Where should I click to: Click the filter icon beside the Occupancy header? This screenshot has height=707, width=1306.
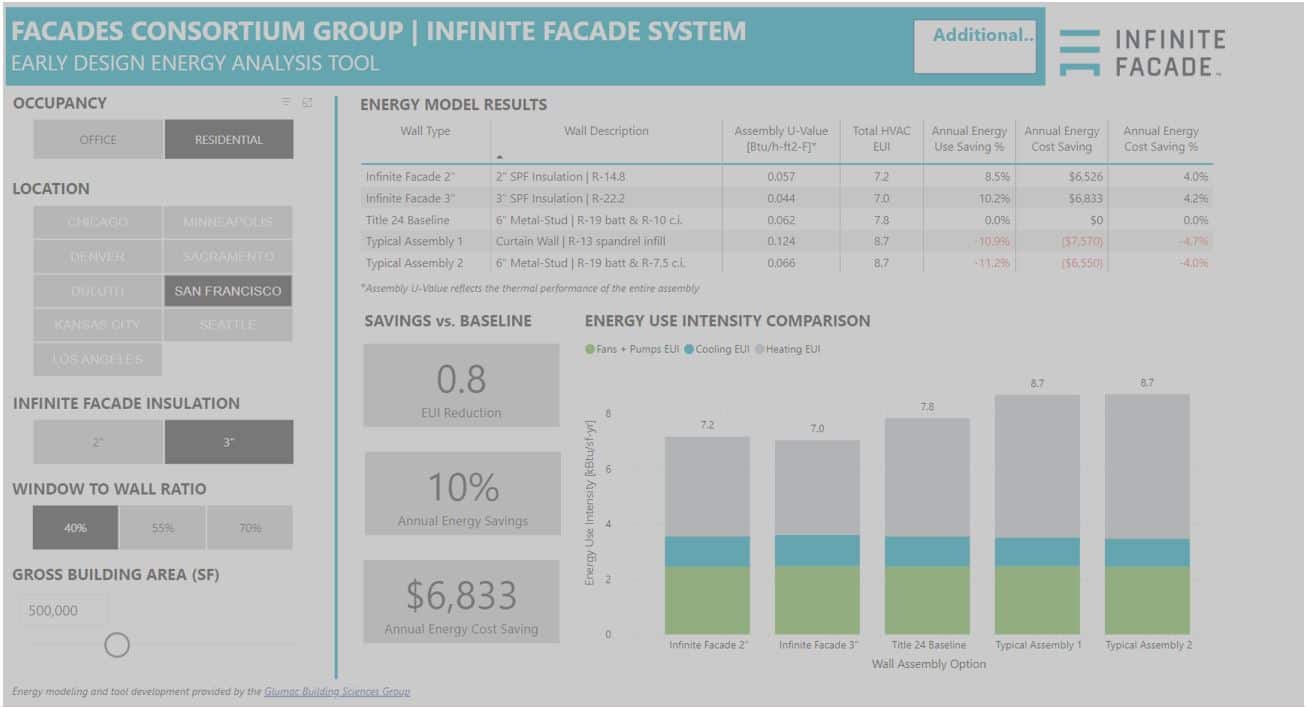pyautogui.click(x=287, y=102)
